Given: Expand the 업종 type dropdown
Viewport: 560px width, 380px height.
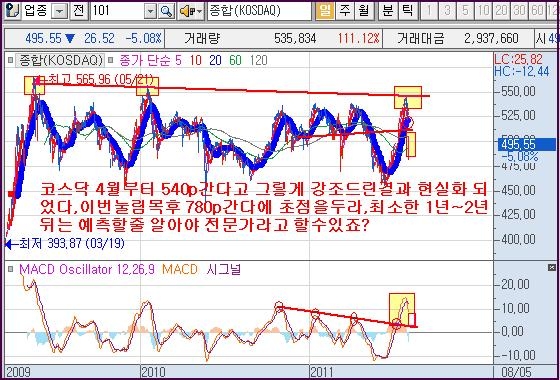Looking at the screenshot, I should (x=59, y=12).
